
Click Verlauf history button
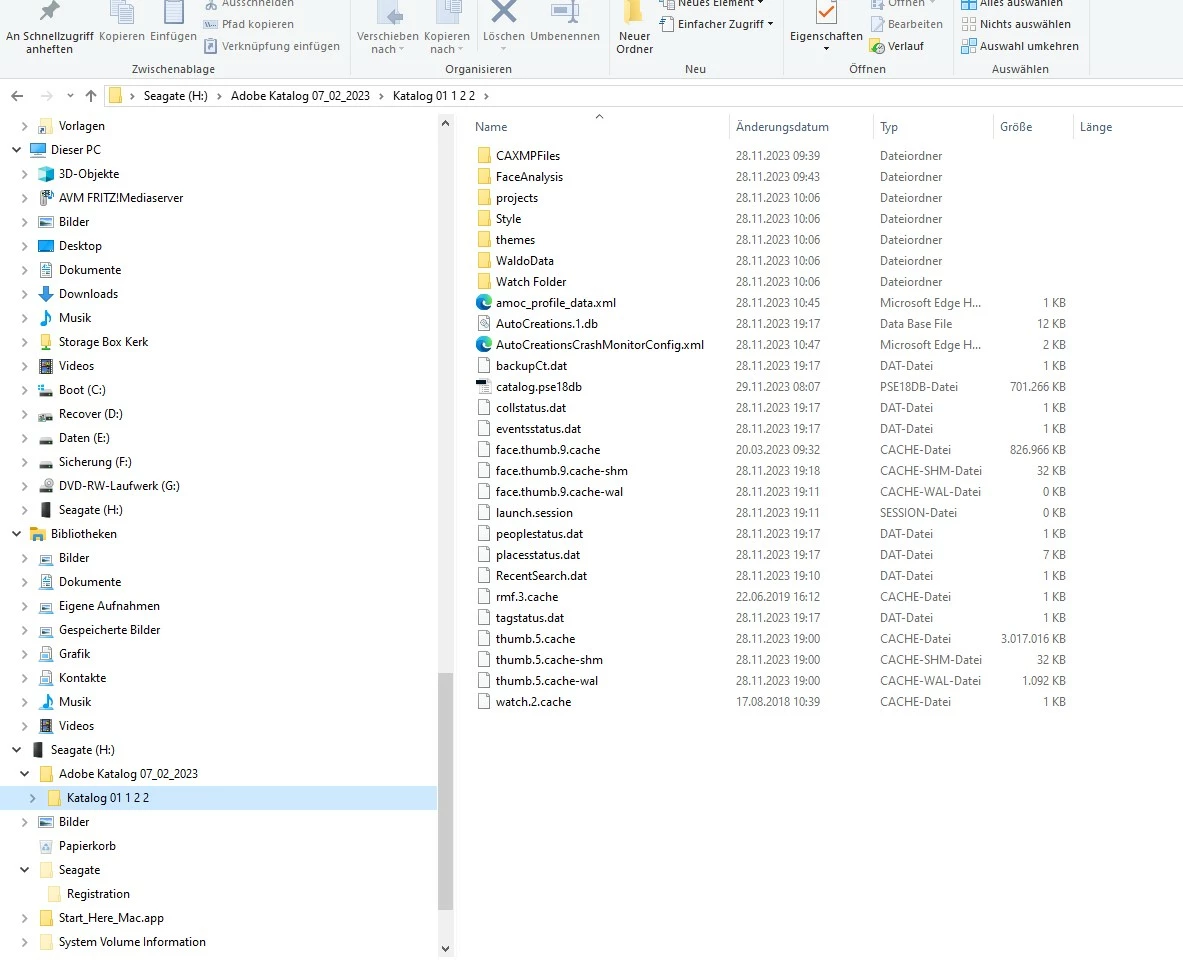(x=897, y=46)
